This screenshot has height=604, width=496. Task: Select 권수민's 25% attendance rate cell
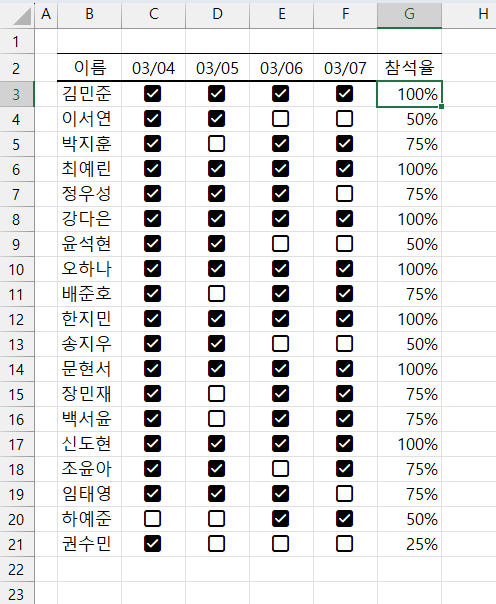(x=409, y=544)
